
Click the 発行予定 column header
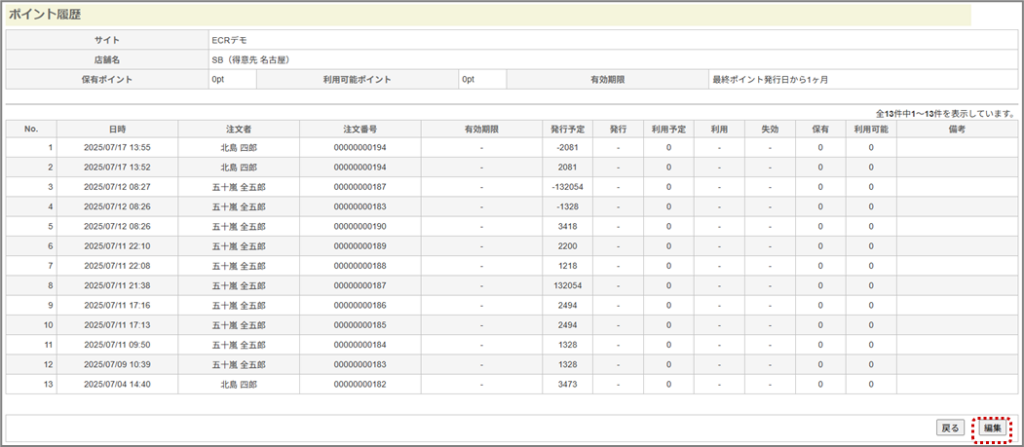pyautogui.click(x=567, y=129)
